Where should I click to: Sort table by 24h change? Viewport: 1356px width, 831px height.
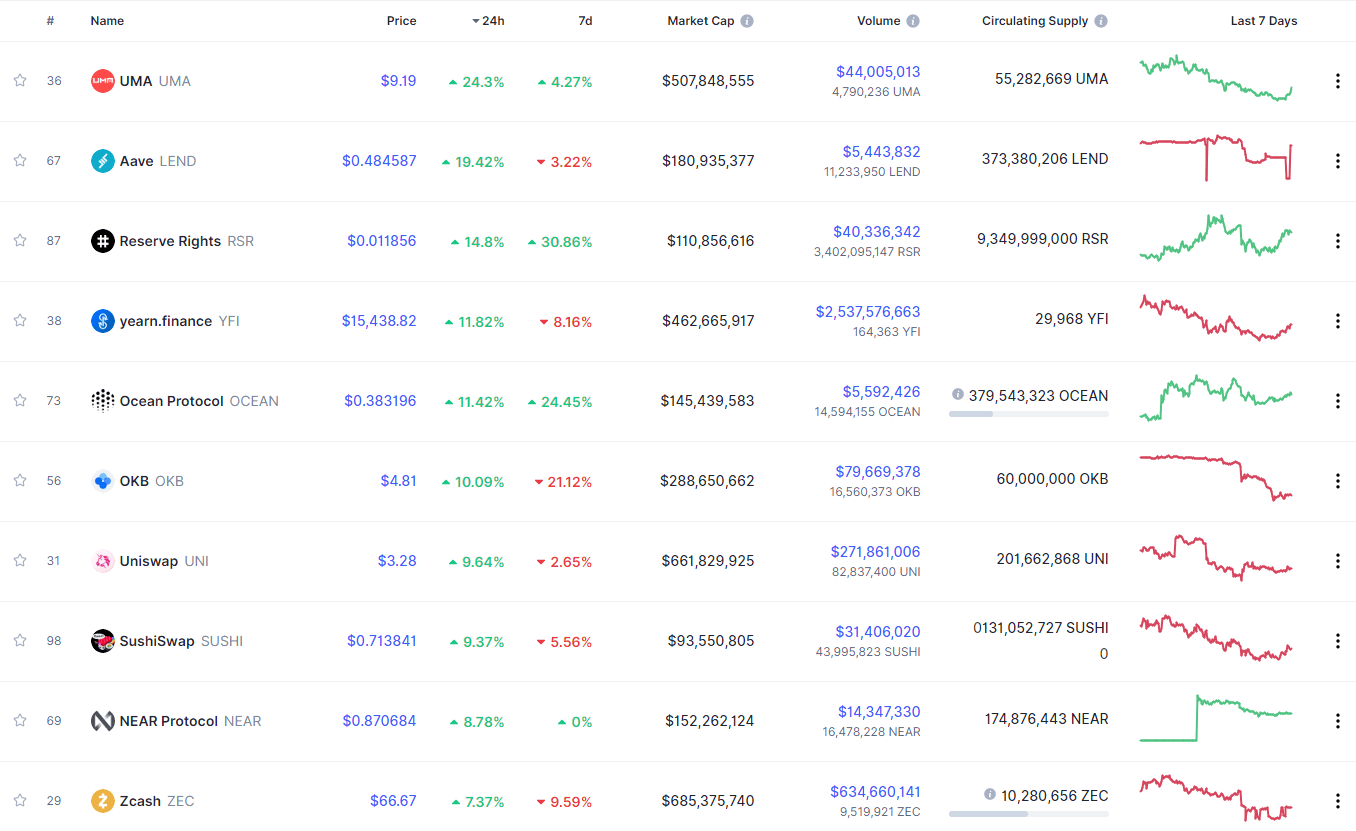pos(488,21)
